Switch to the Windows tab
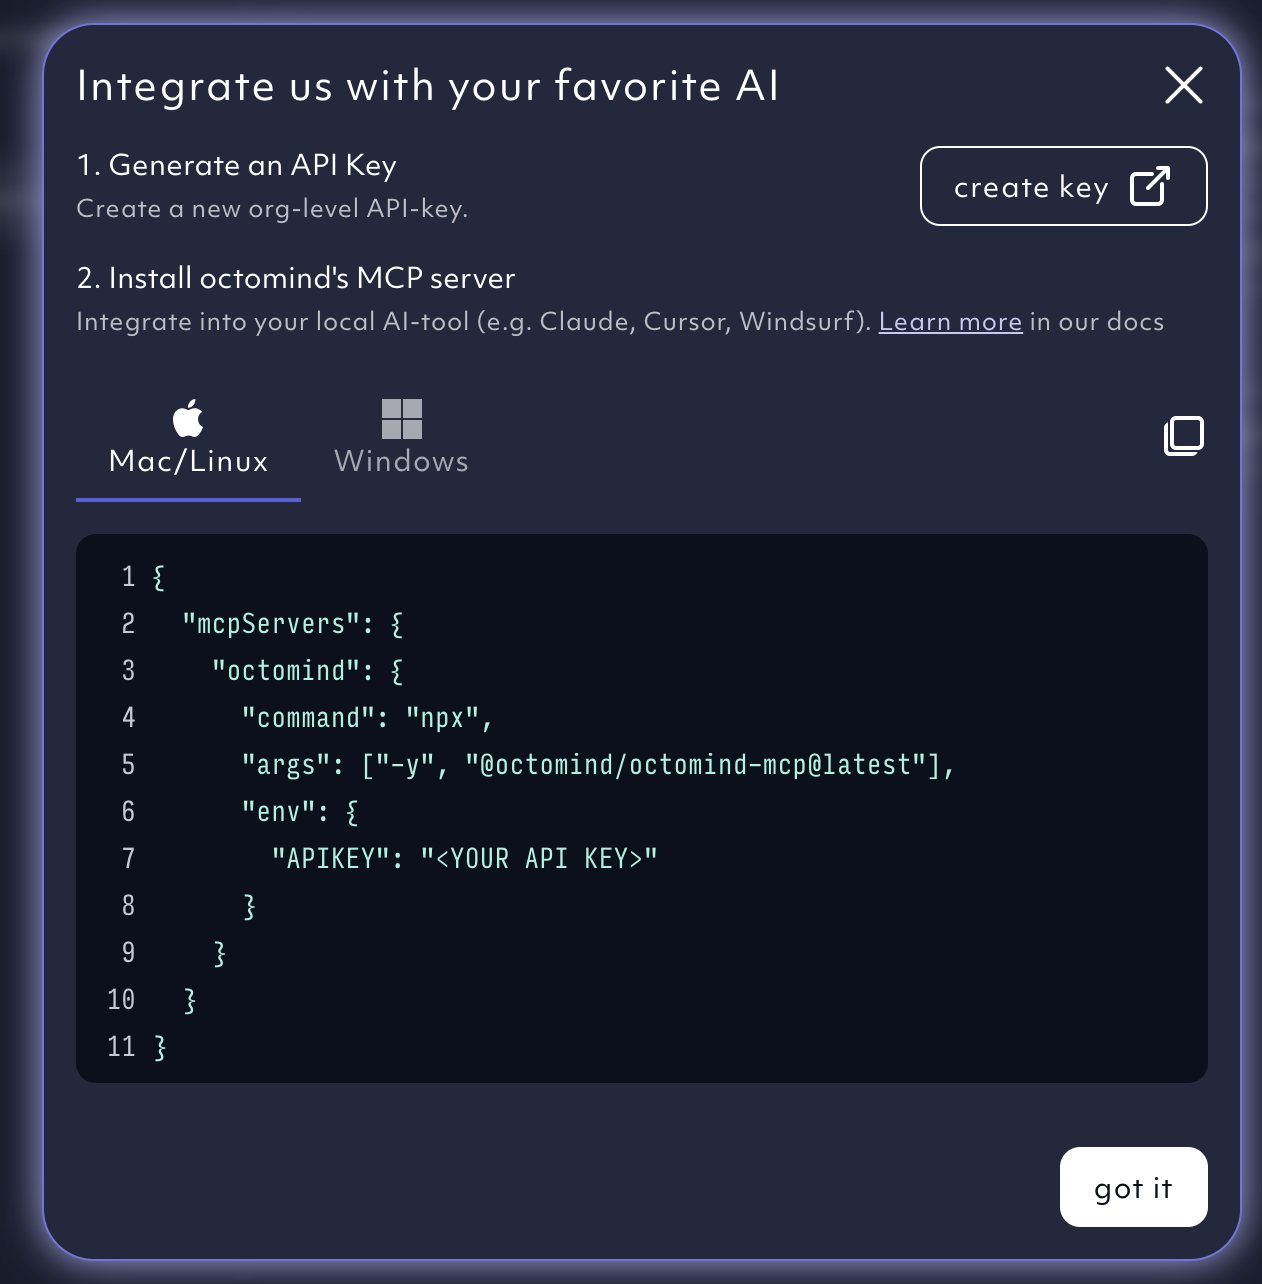The width and height of the screenshot is (1262, 1284). pyautogui.click(x=401, y=438)
